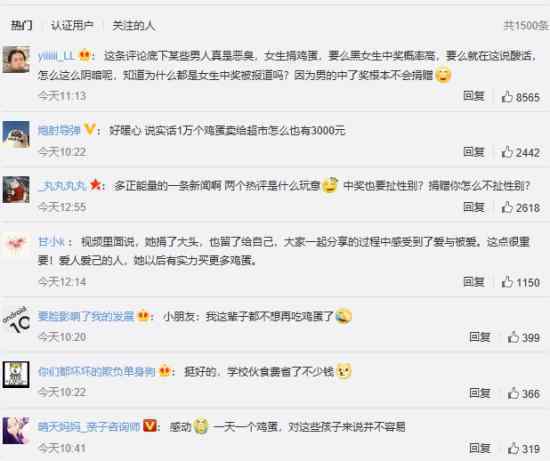Image resolution: width=550 pixels, height=461 pixels.
Task: Like the comment with 319 likes
Action: (x=513, y=448)
